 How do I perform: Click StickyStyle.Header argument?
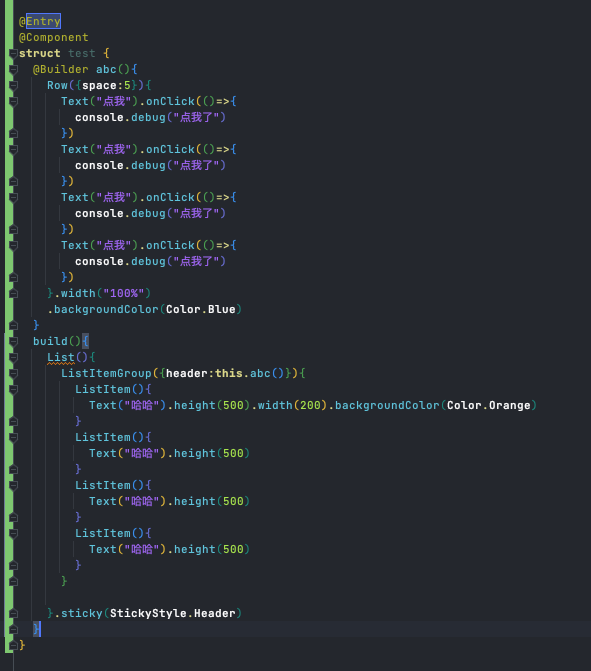[173, 614]
